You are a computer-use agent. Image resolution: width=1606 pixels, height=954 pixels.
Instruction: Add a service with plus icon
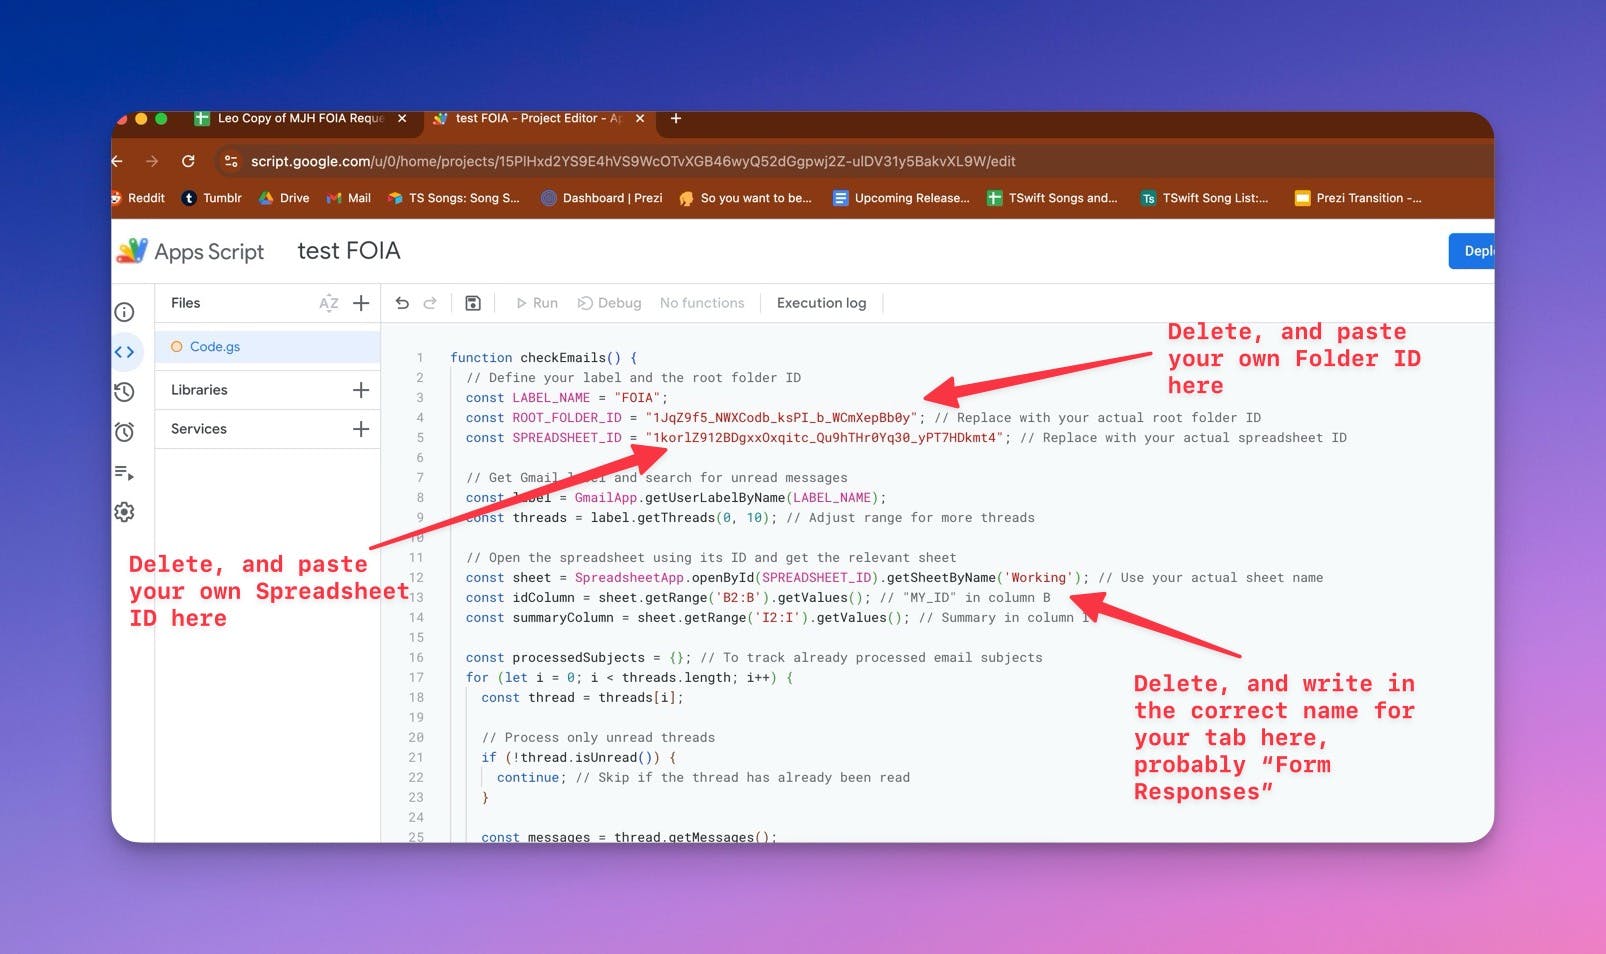361,429
